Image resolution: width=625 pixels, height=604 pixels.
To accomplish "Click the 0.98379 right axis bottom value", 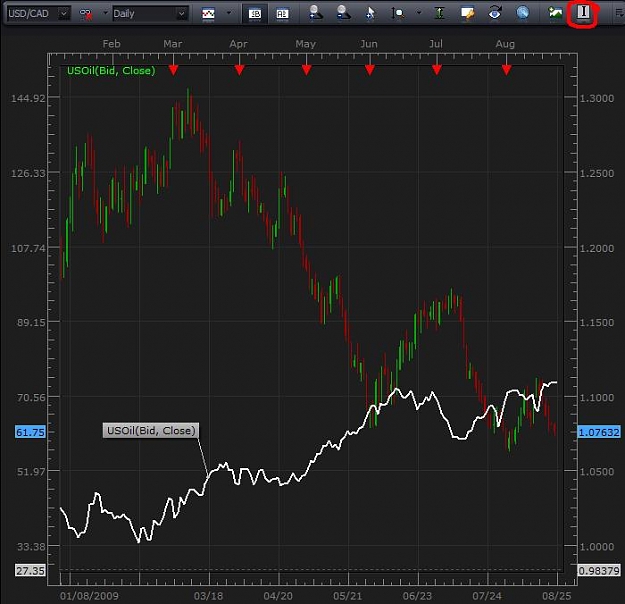I will tap(599, 571).
